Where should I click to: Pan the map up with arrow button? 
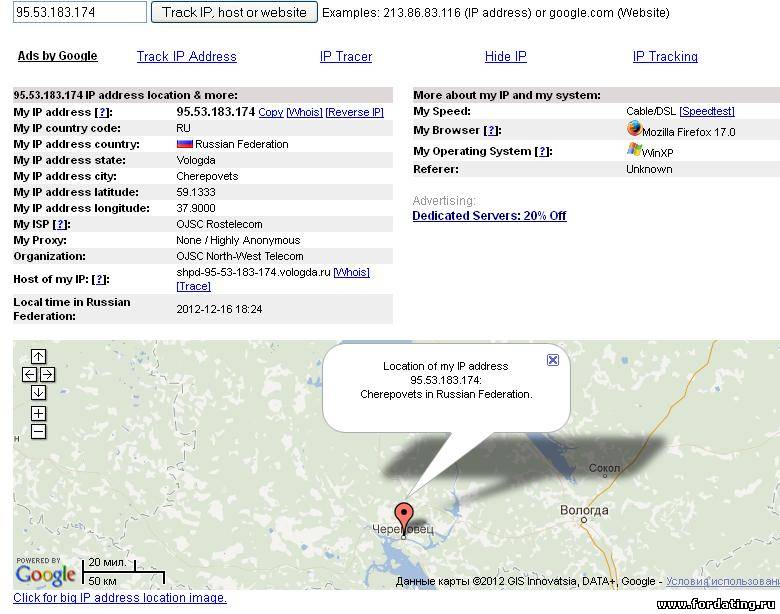(x=38, y=356)
